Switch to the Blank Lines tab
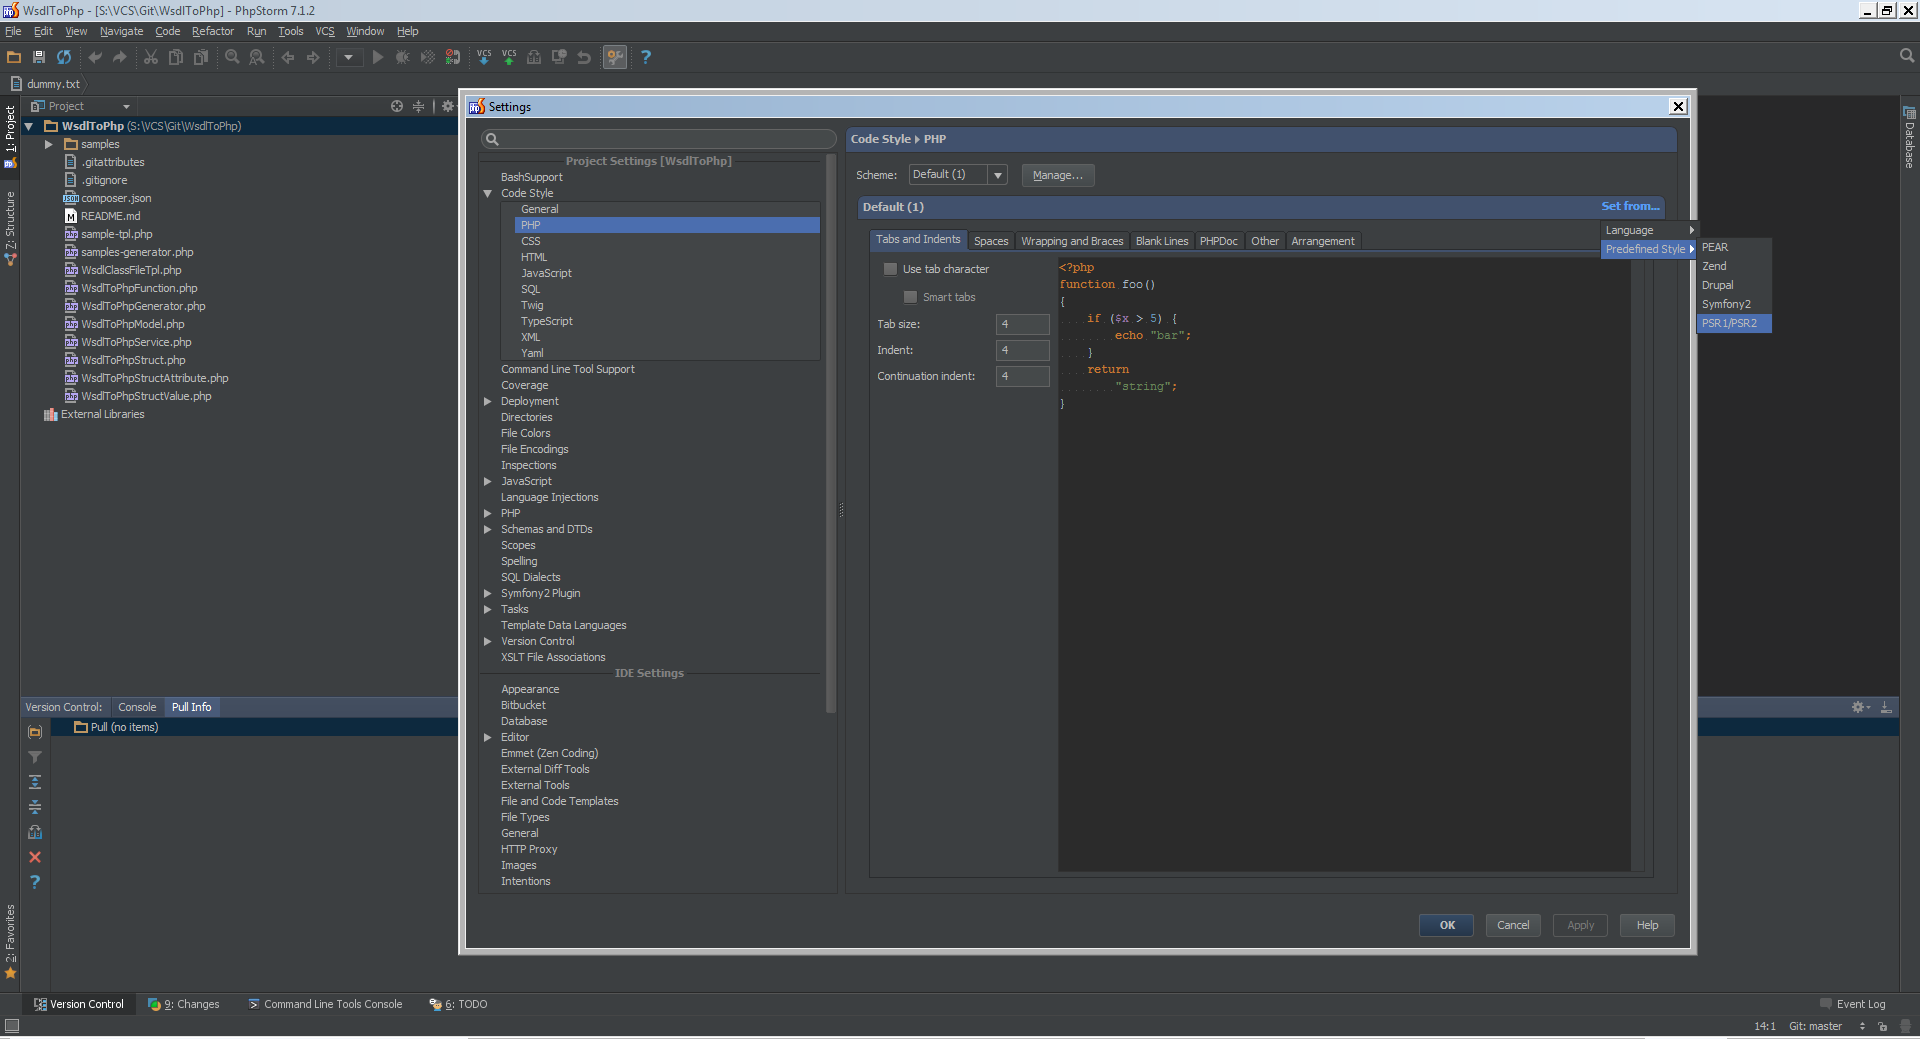Viewport: 1920px width, 1039px height. pyautogui.click(x=1162, y=241)
